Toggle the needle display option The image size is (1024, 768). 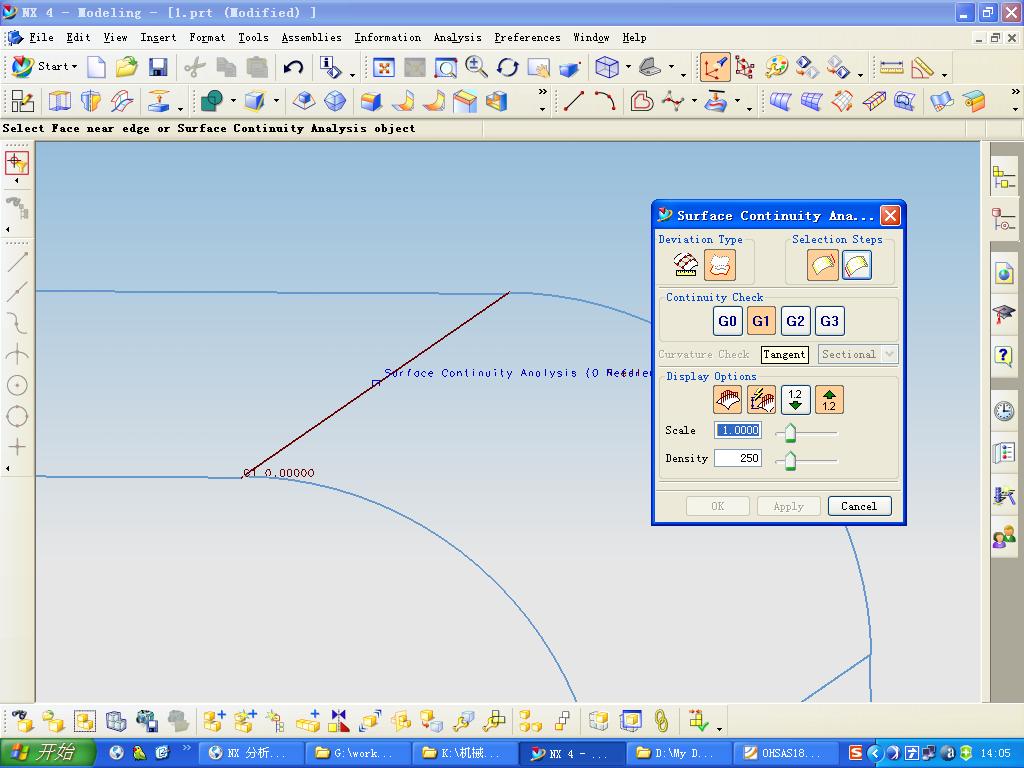728,400
